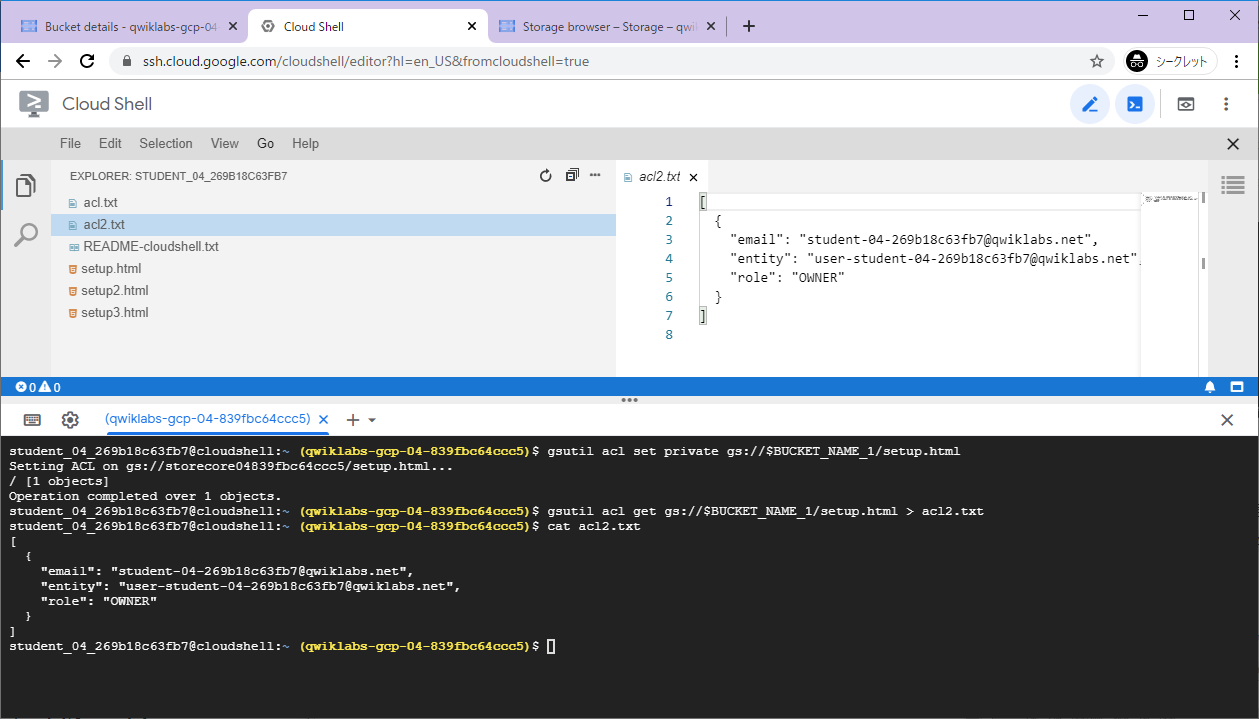Open Explorer more actions ellipsis
Viewport: 1259px width, 719px height.
595,175
